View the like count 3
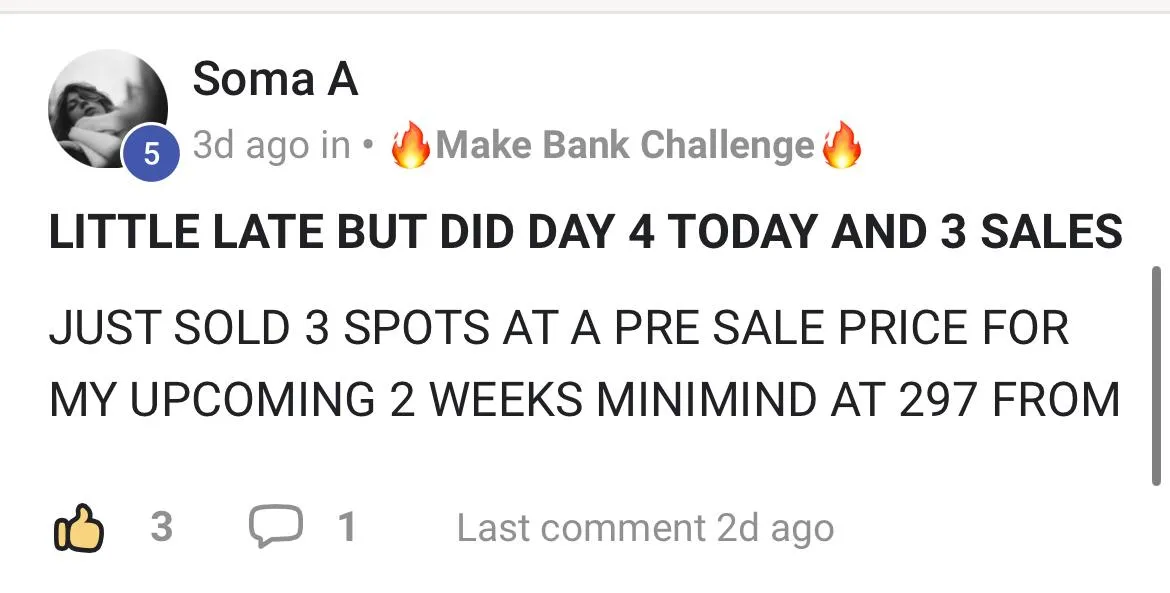 (162, 527)
